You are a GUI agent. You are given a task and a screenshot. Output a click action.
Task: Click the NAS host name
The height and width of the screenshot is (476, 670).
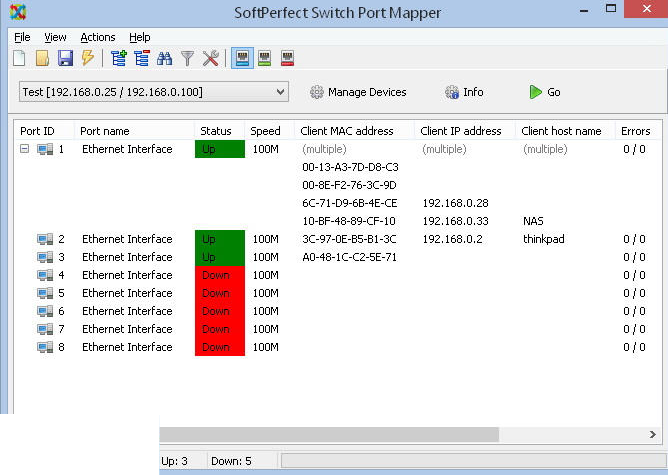tap(533, 221)
